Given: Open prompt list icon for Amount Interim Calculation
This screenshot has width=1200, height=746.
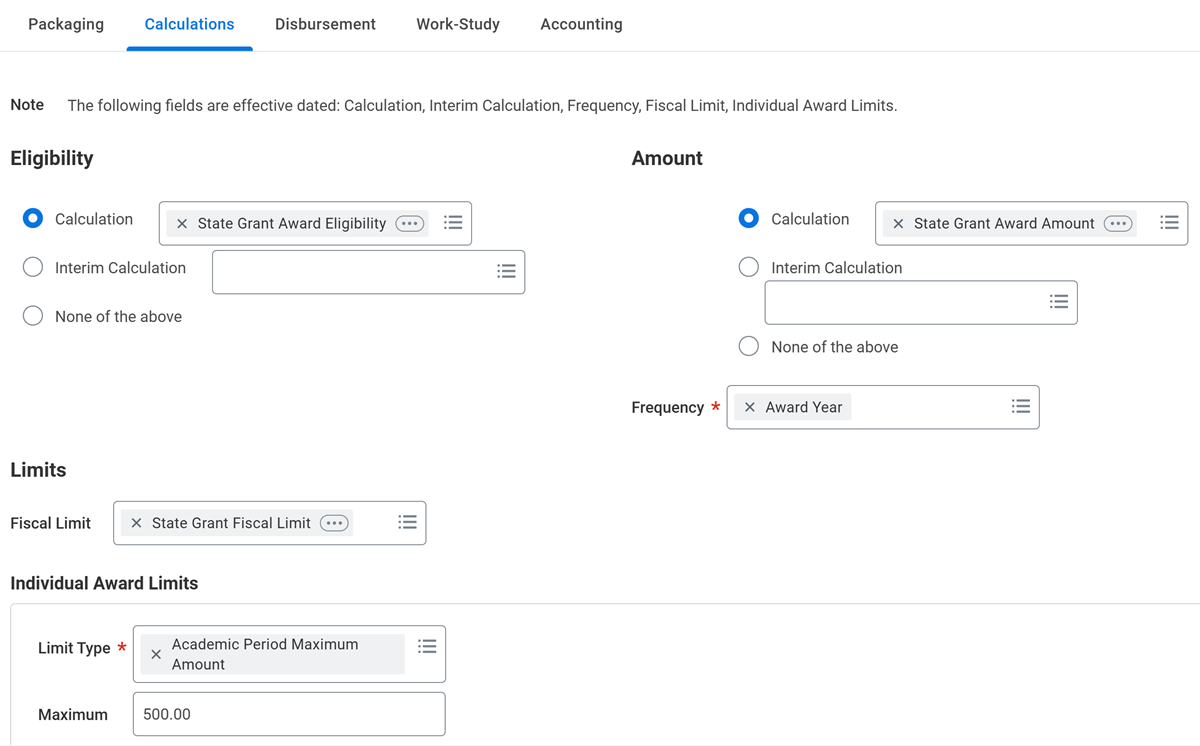Looking at the screenshot, I should click(x=1059, y=301).
